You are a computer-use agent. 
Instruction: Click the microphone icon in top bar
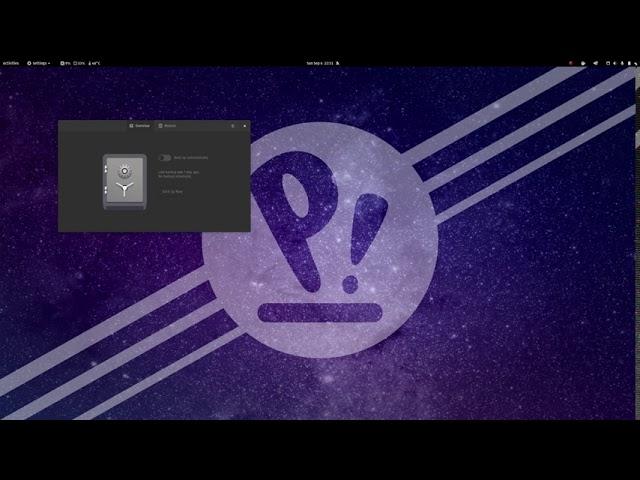tap(622, 63)
